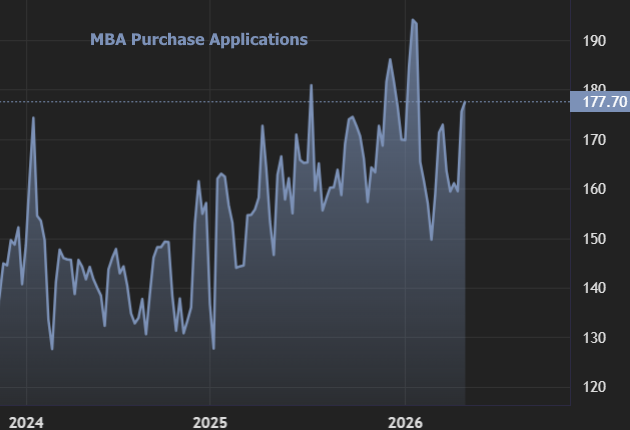Image resolution: width=630 pixels, height=430 pixels.
Task: Click the highest peak of the chart line
Action: 413,19
